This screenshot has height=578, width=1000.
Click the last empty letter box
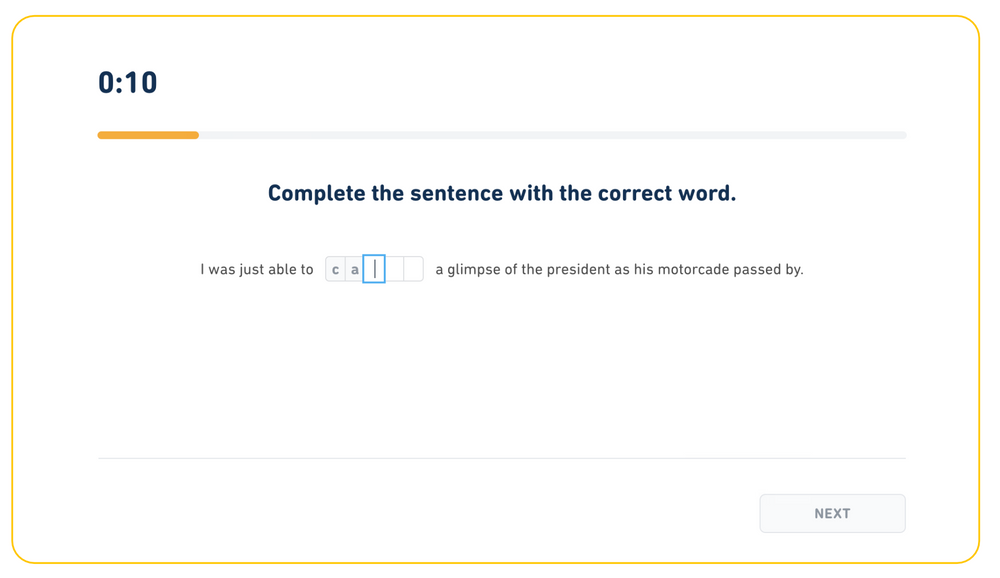(413, 269)
